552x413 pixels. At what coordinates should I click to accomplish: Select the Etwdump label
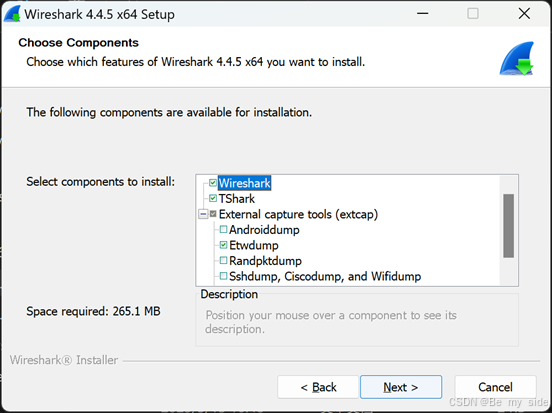(x=253, y=245)
